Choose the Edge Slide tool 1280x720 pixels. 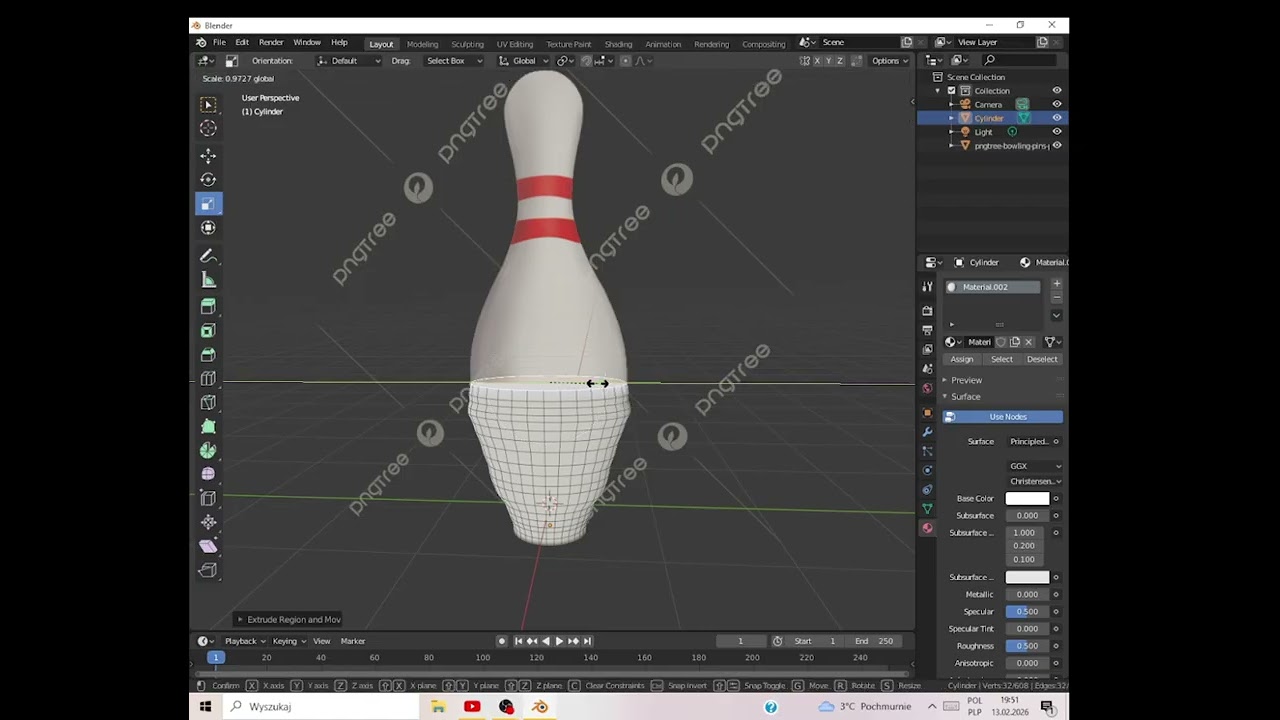[x=208, y=498]
